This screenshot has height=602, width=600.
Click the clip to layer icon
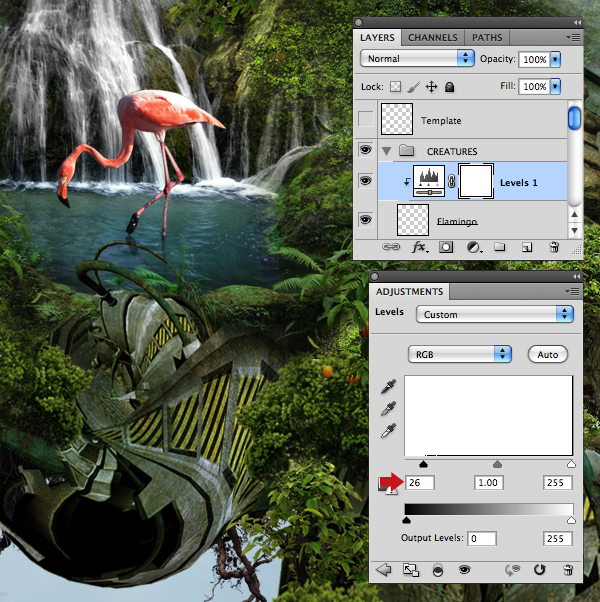pos(438,571)
